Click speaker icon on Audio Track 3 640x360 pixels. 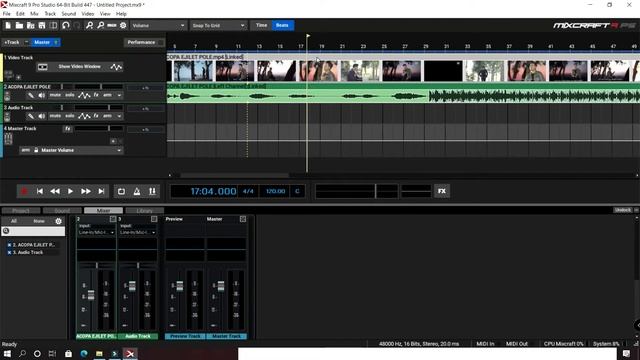coord(42,116)
